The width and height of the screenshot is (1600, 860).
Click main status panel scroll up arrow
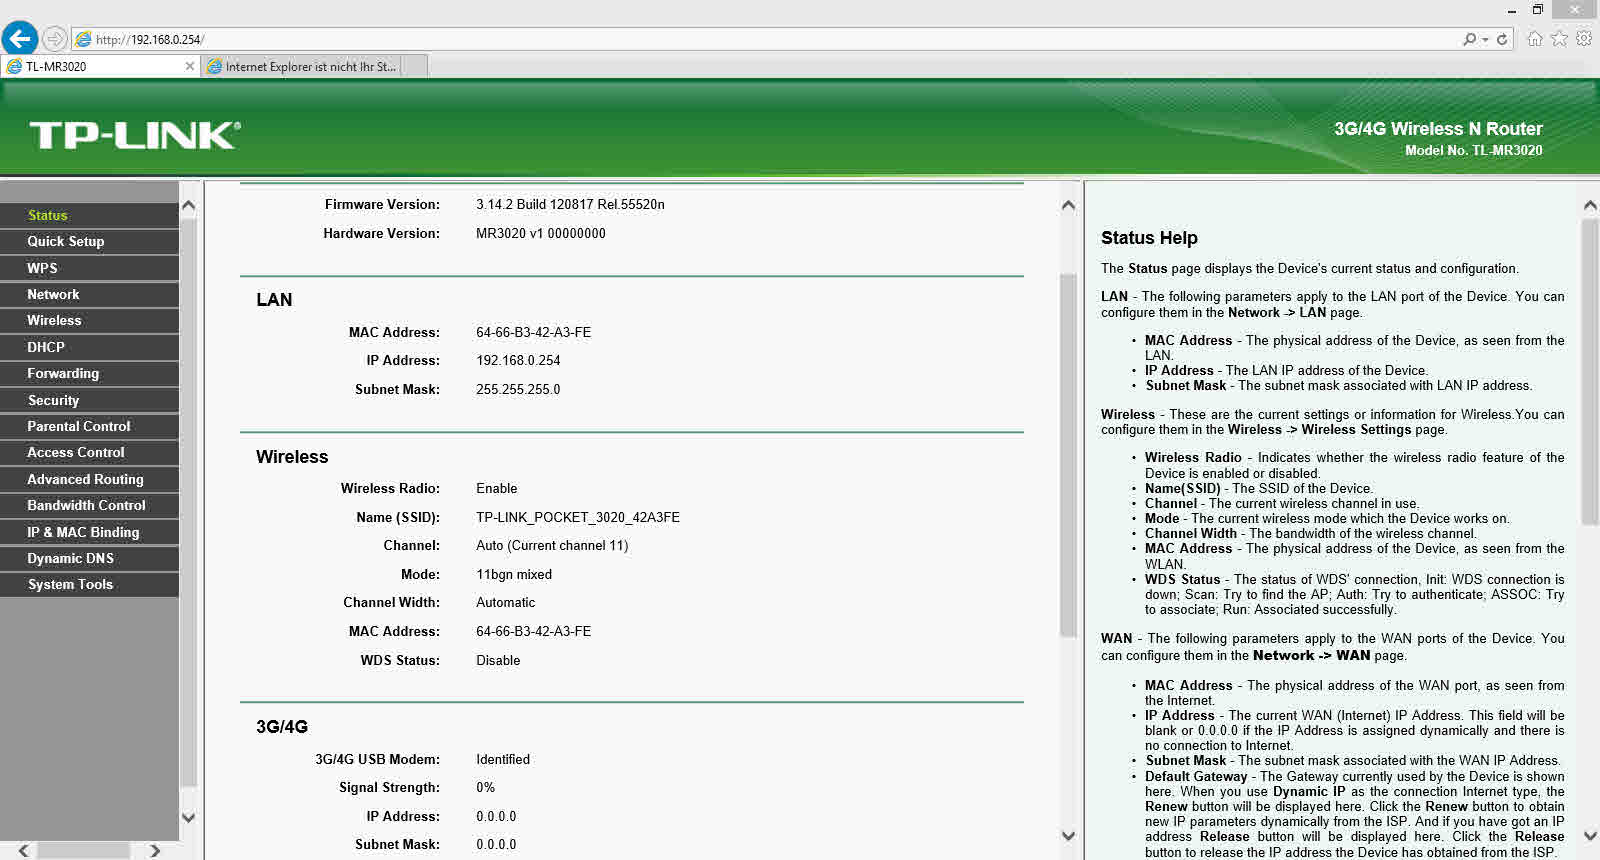point(1068,205)
